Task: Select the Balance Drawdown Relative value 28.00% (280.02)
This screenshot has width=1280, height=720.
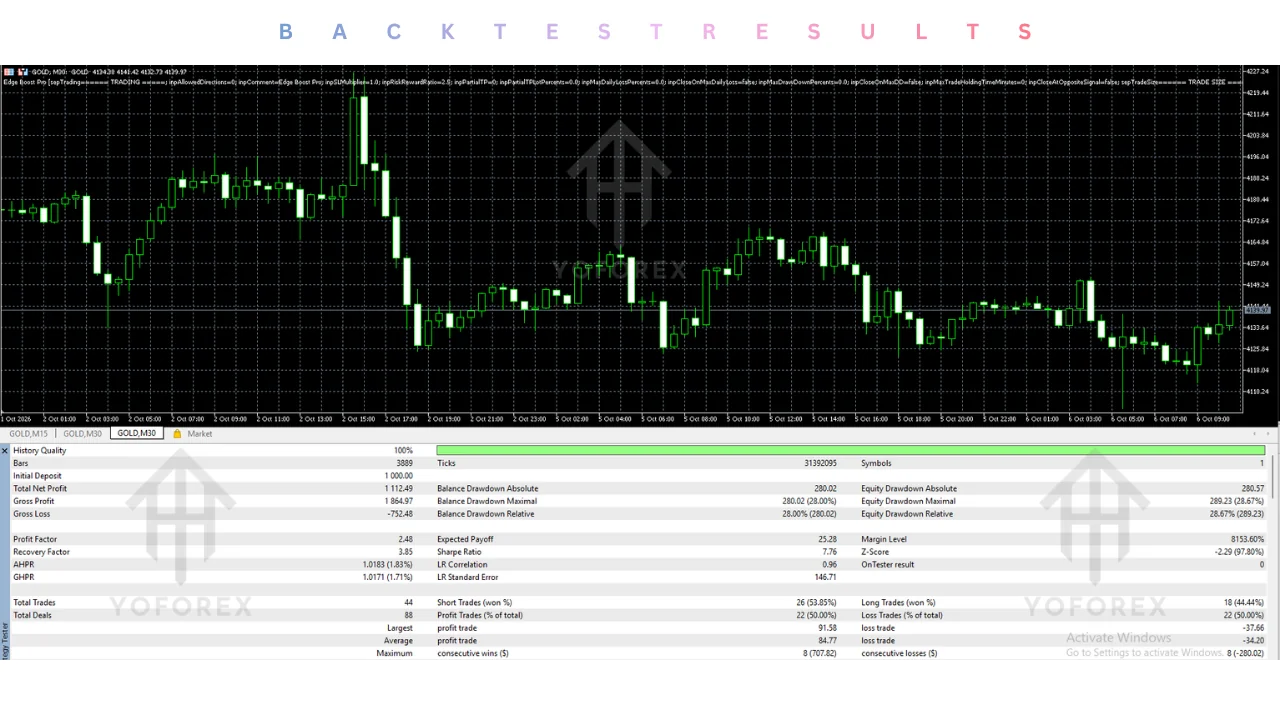Action: click(x=810, y=514)
